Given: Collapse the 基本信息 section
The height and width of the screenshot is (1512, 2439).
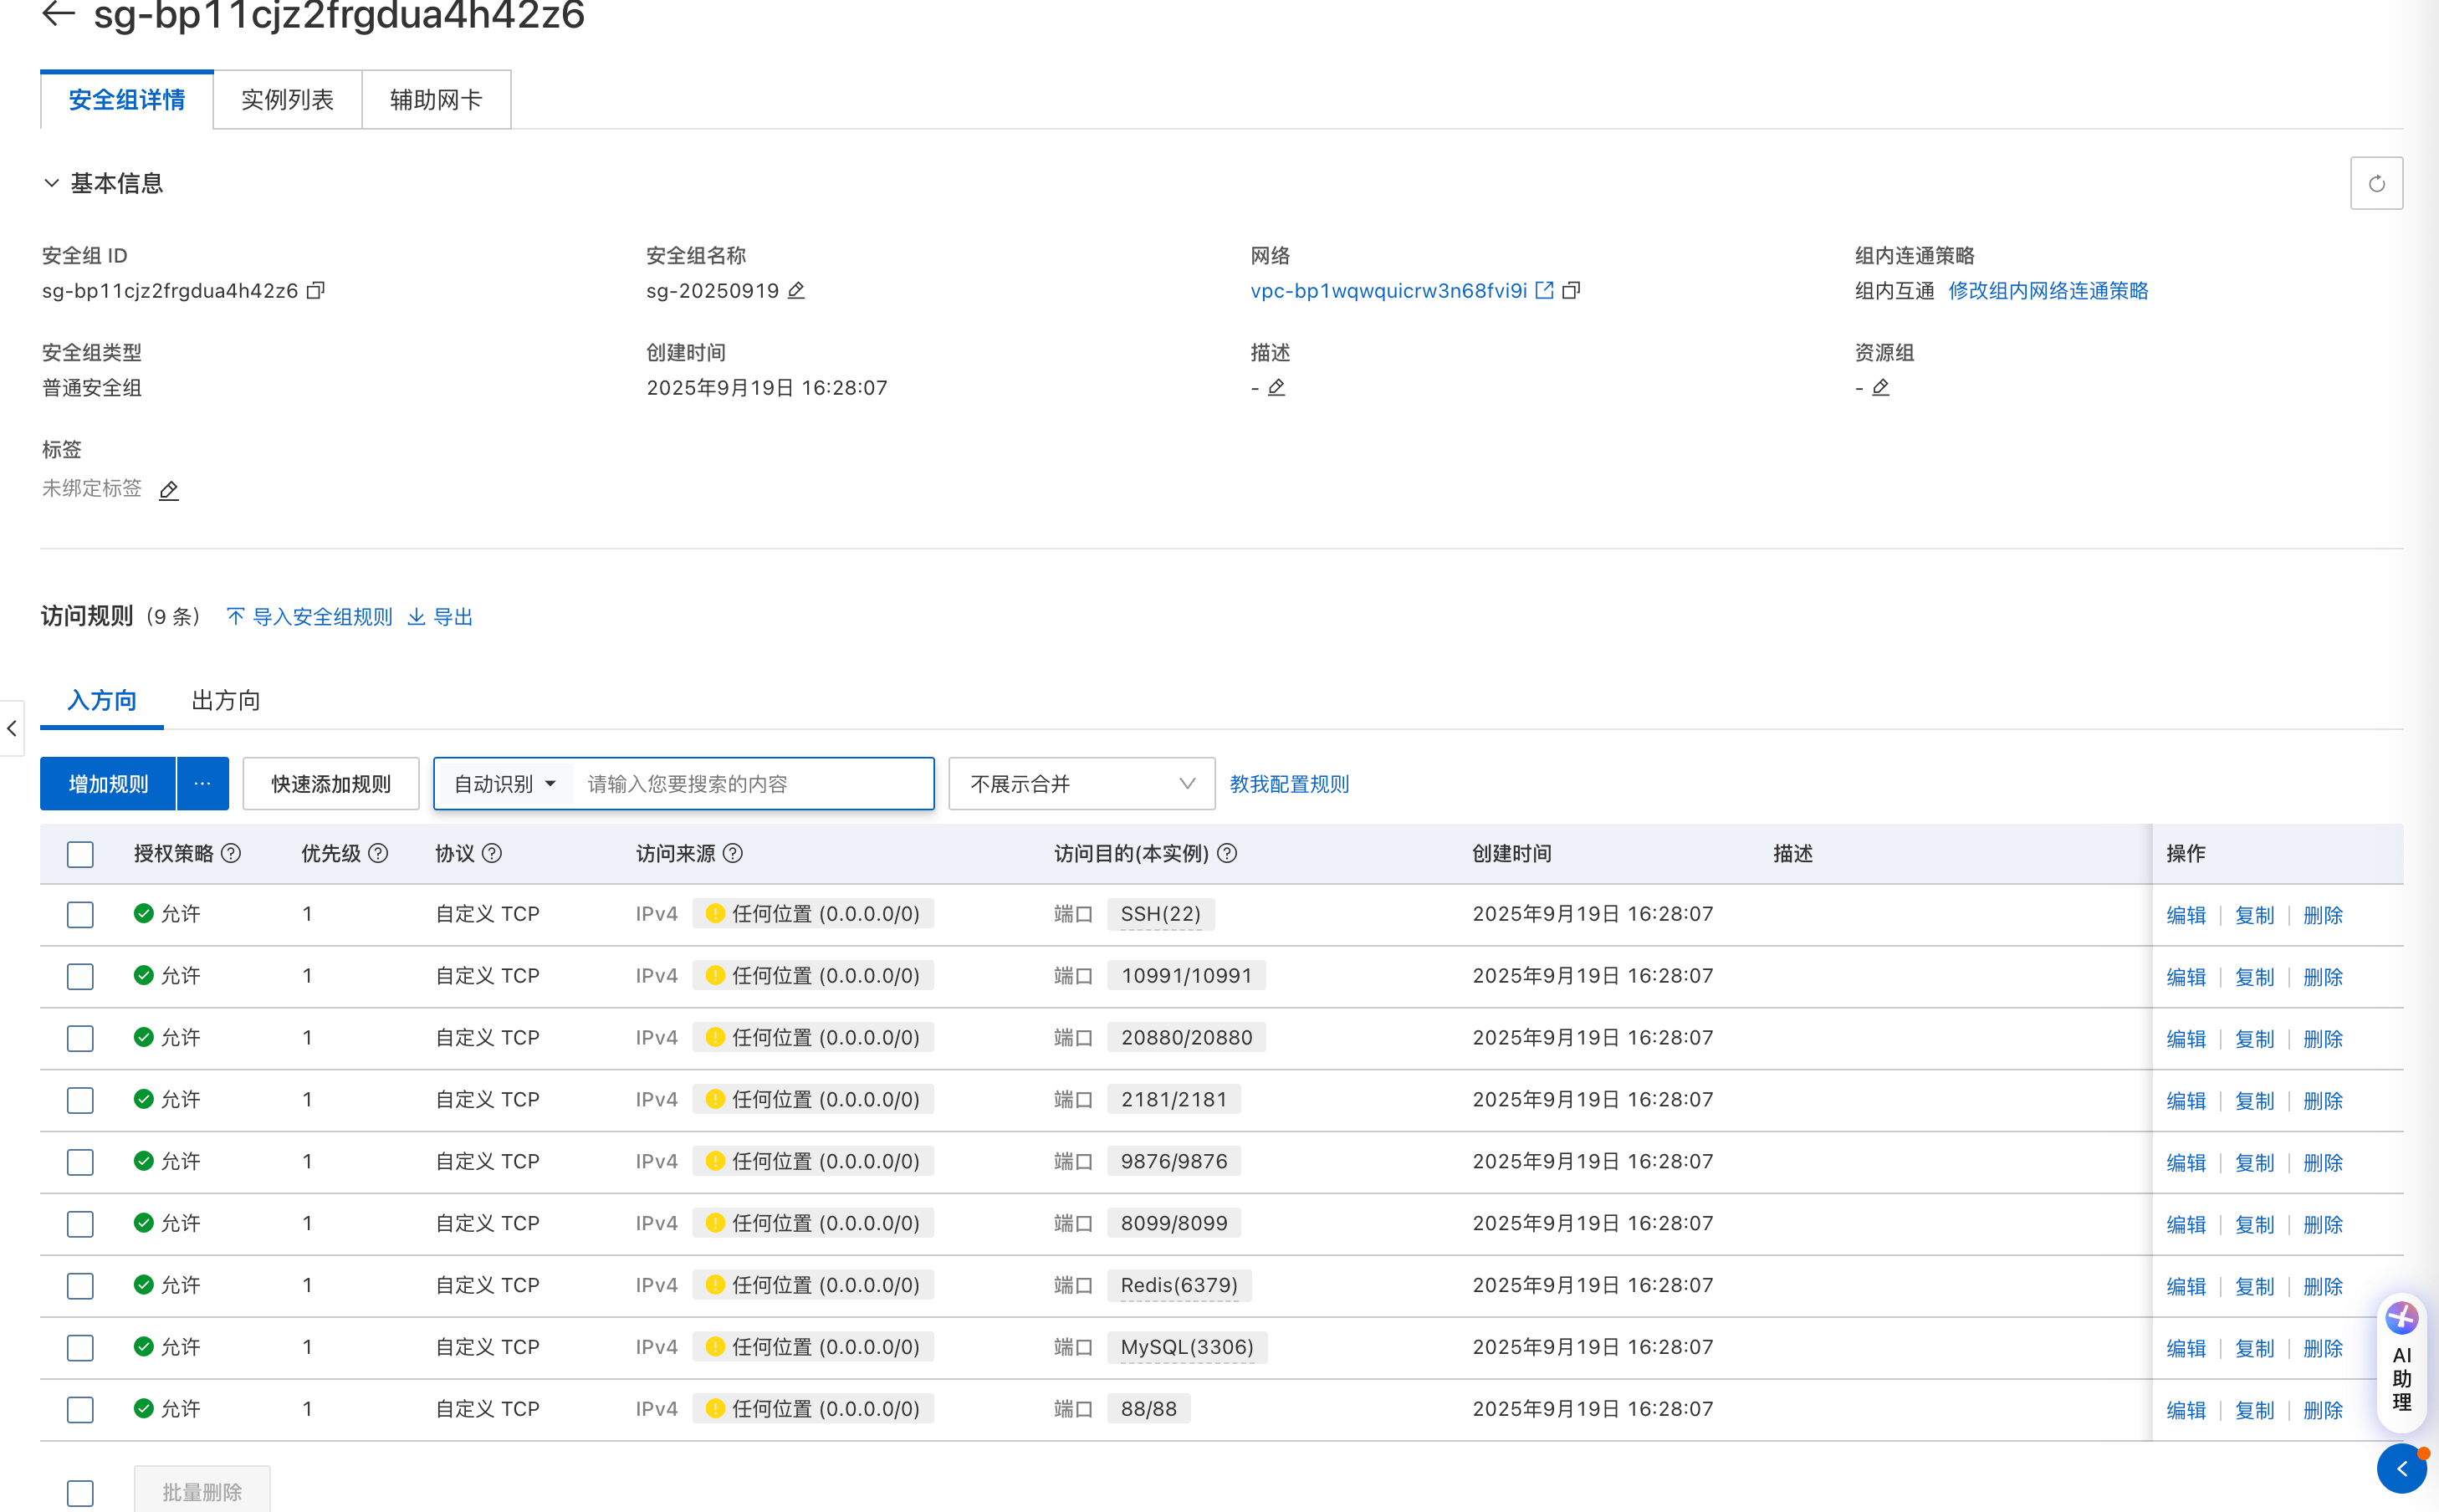Looking at the screenshot, I should pyautogui.click(x=52, y=183).
